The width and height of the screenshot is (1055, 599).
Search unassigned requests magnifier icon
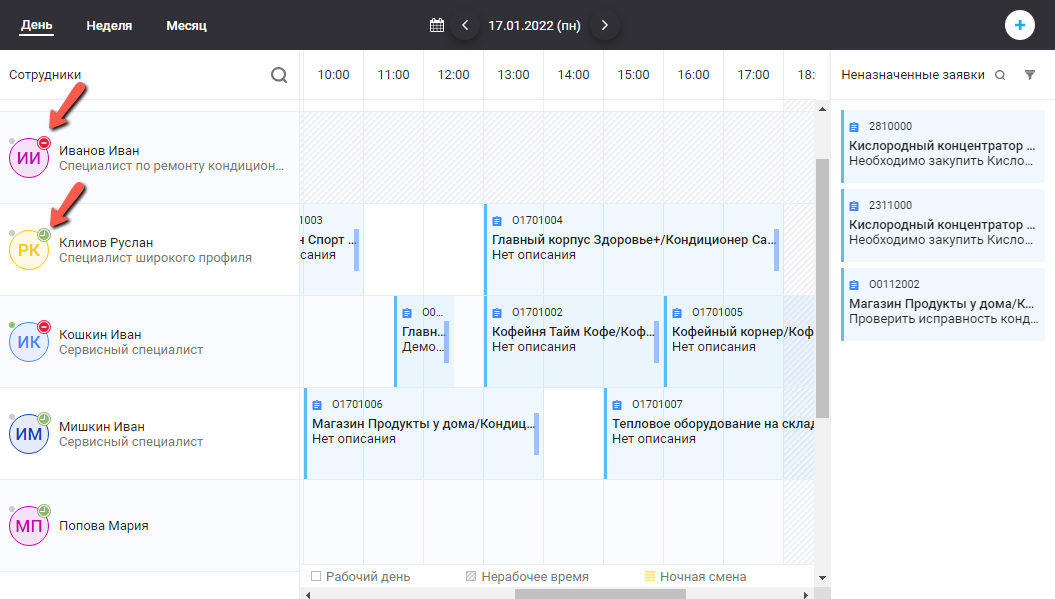click(x=1000, y=75)
